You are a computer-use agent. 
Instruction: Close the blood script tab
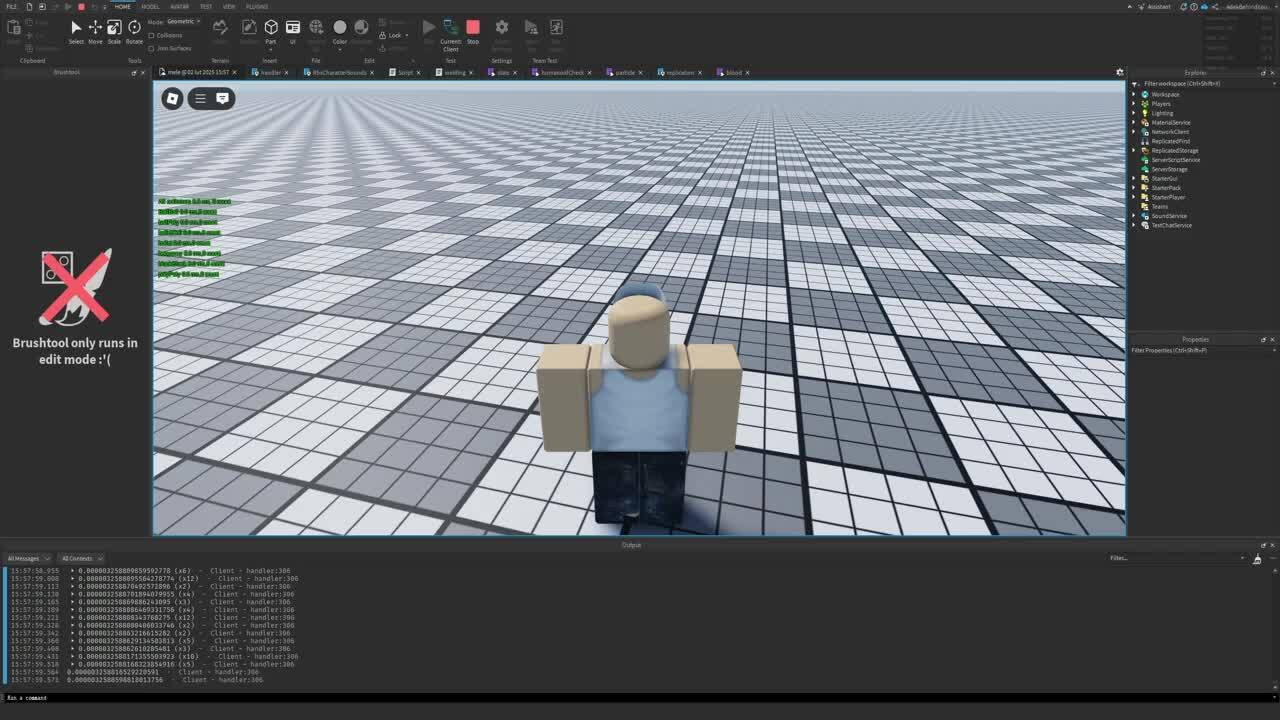pyautogui.click(x=749, y=72)
